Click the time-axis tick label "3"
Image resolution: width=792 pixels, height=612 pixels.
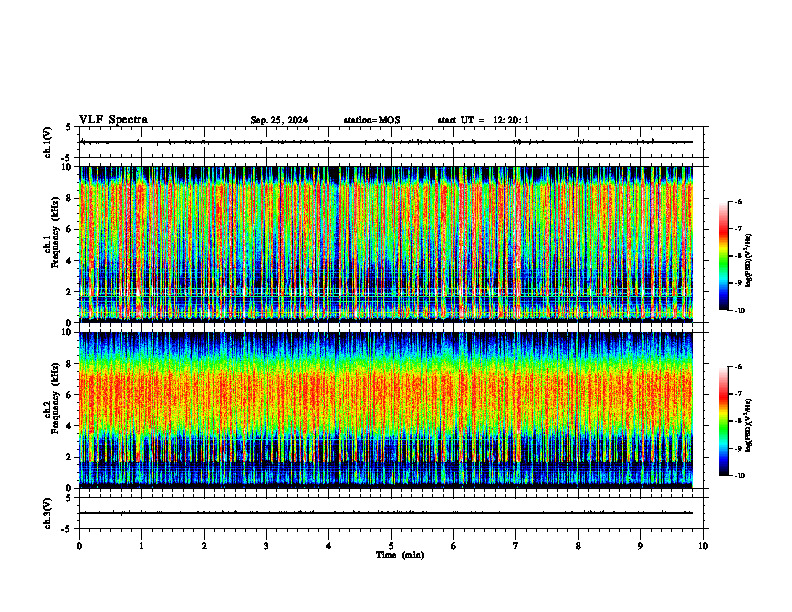coord(266,546)
